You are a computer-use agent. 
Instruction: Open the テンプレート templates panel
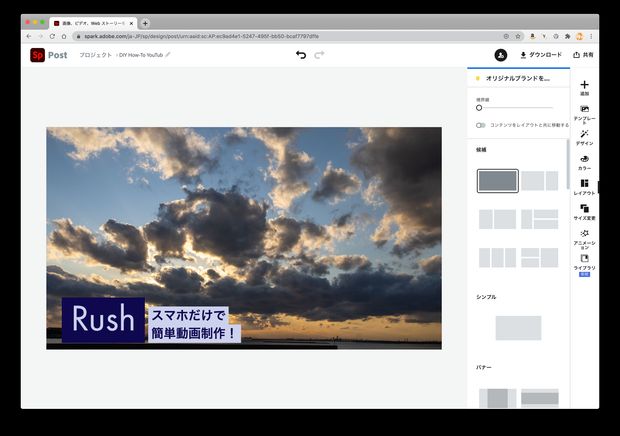(x=584, y=113)
